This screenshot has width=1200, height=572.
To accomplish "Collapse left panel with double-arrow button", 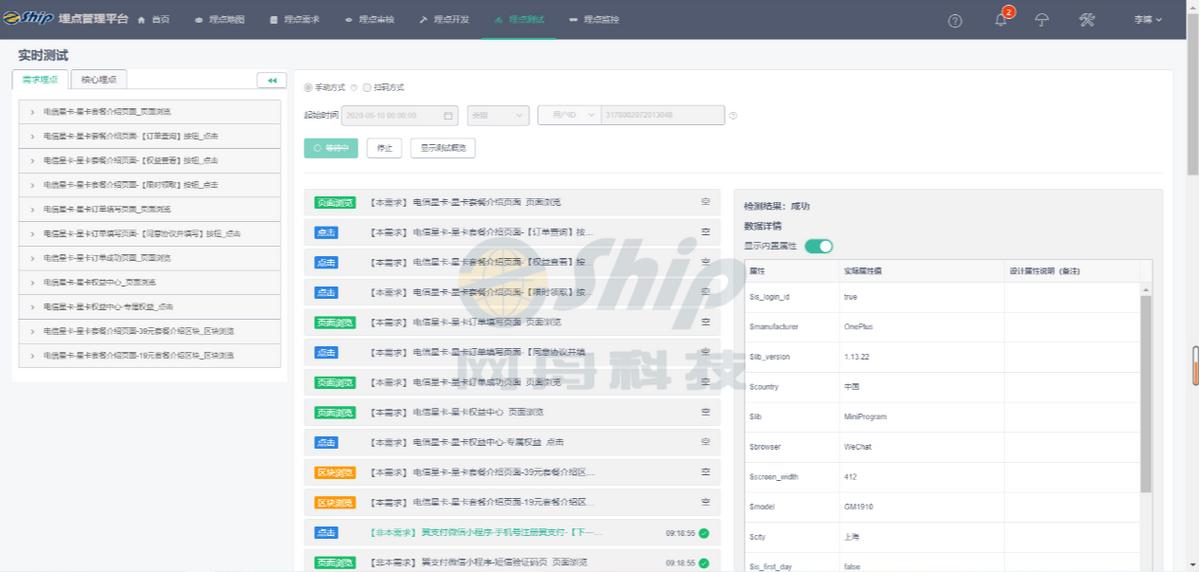I will [x=271, y=80].
